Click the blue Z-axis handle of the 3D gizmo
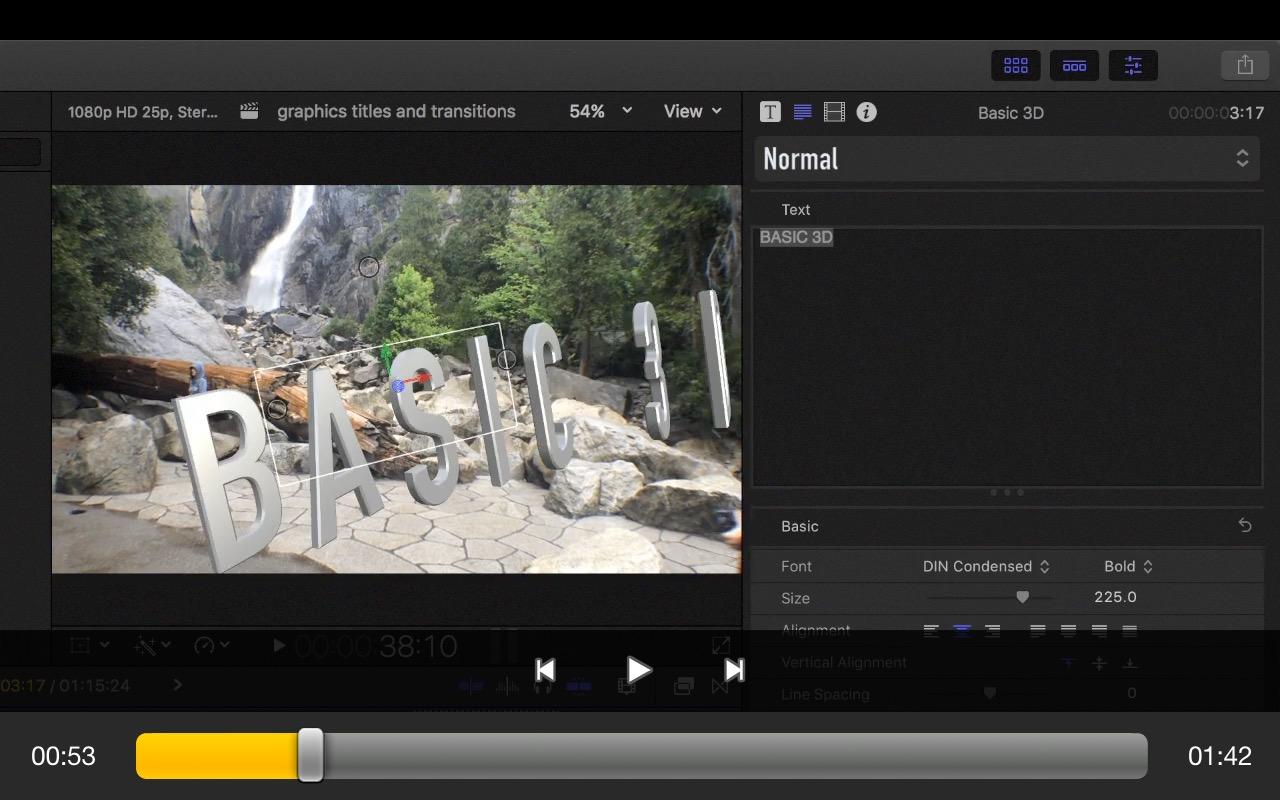1280x800 pixels. pyautogui.click(x=398, y=386)
